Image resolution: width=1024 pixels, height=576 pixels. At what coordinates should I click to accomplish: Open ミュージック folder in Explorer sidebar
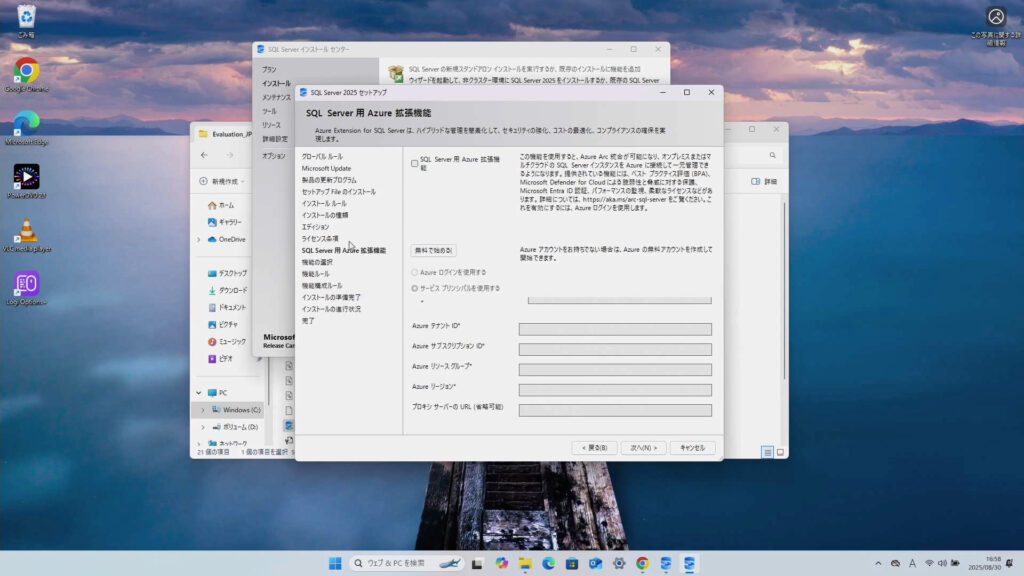tap(227, 342)
